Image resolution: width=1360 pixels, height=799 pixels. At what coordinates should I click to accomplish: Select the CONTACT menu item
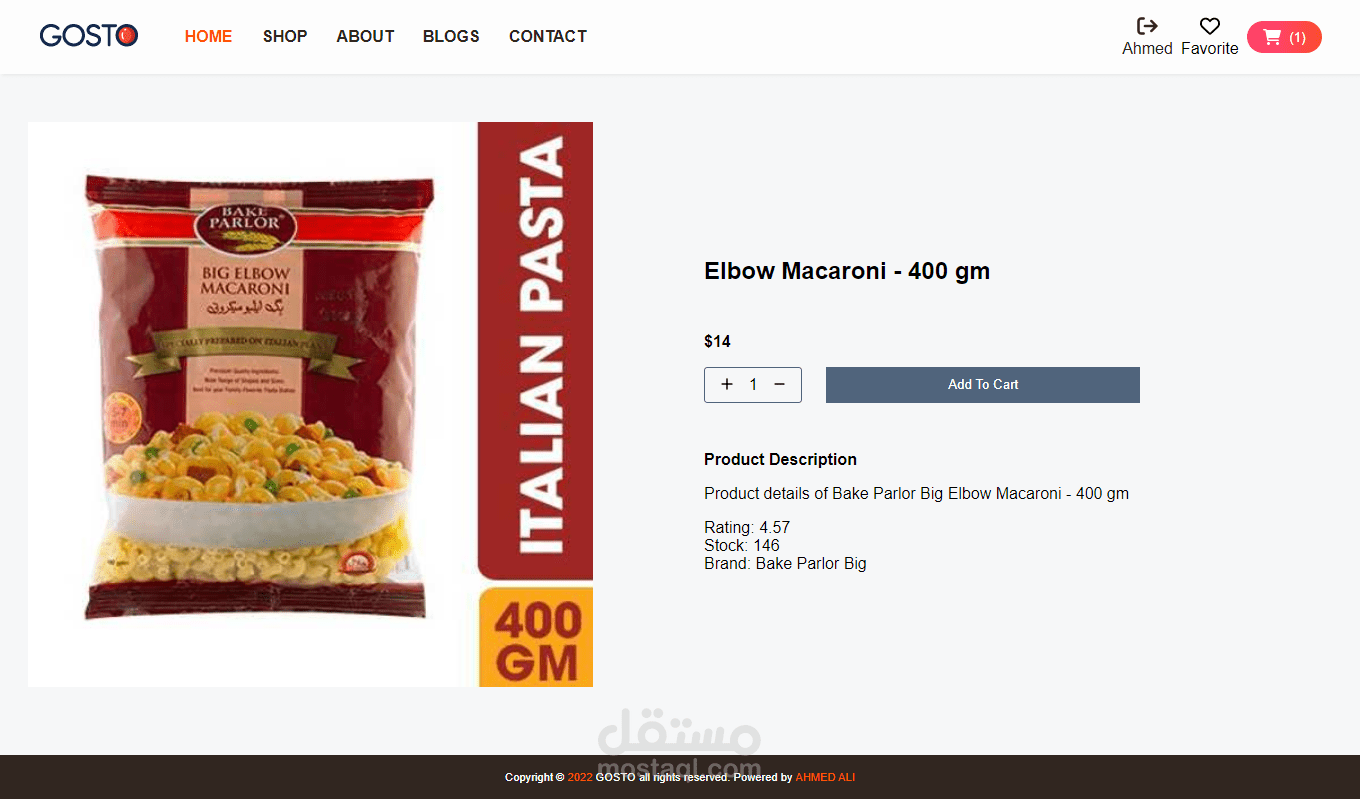click(548, 36)
